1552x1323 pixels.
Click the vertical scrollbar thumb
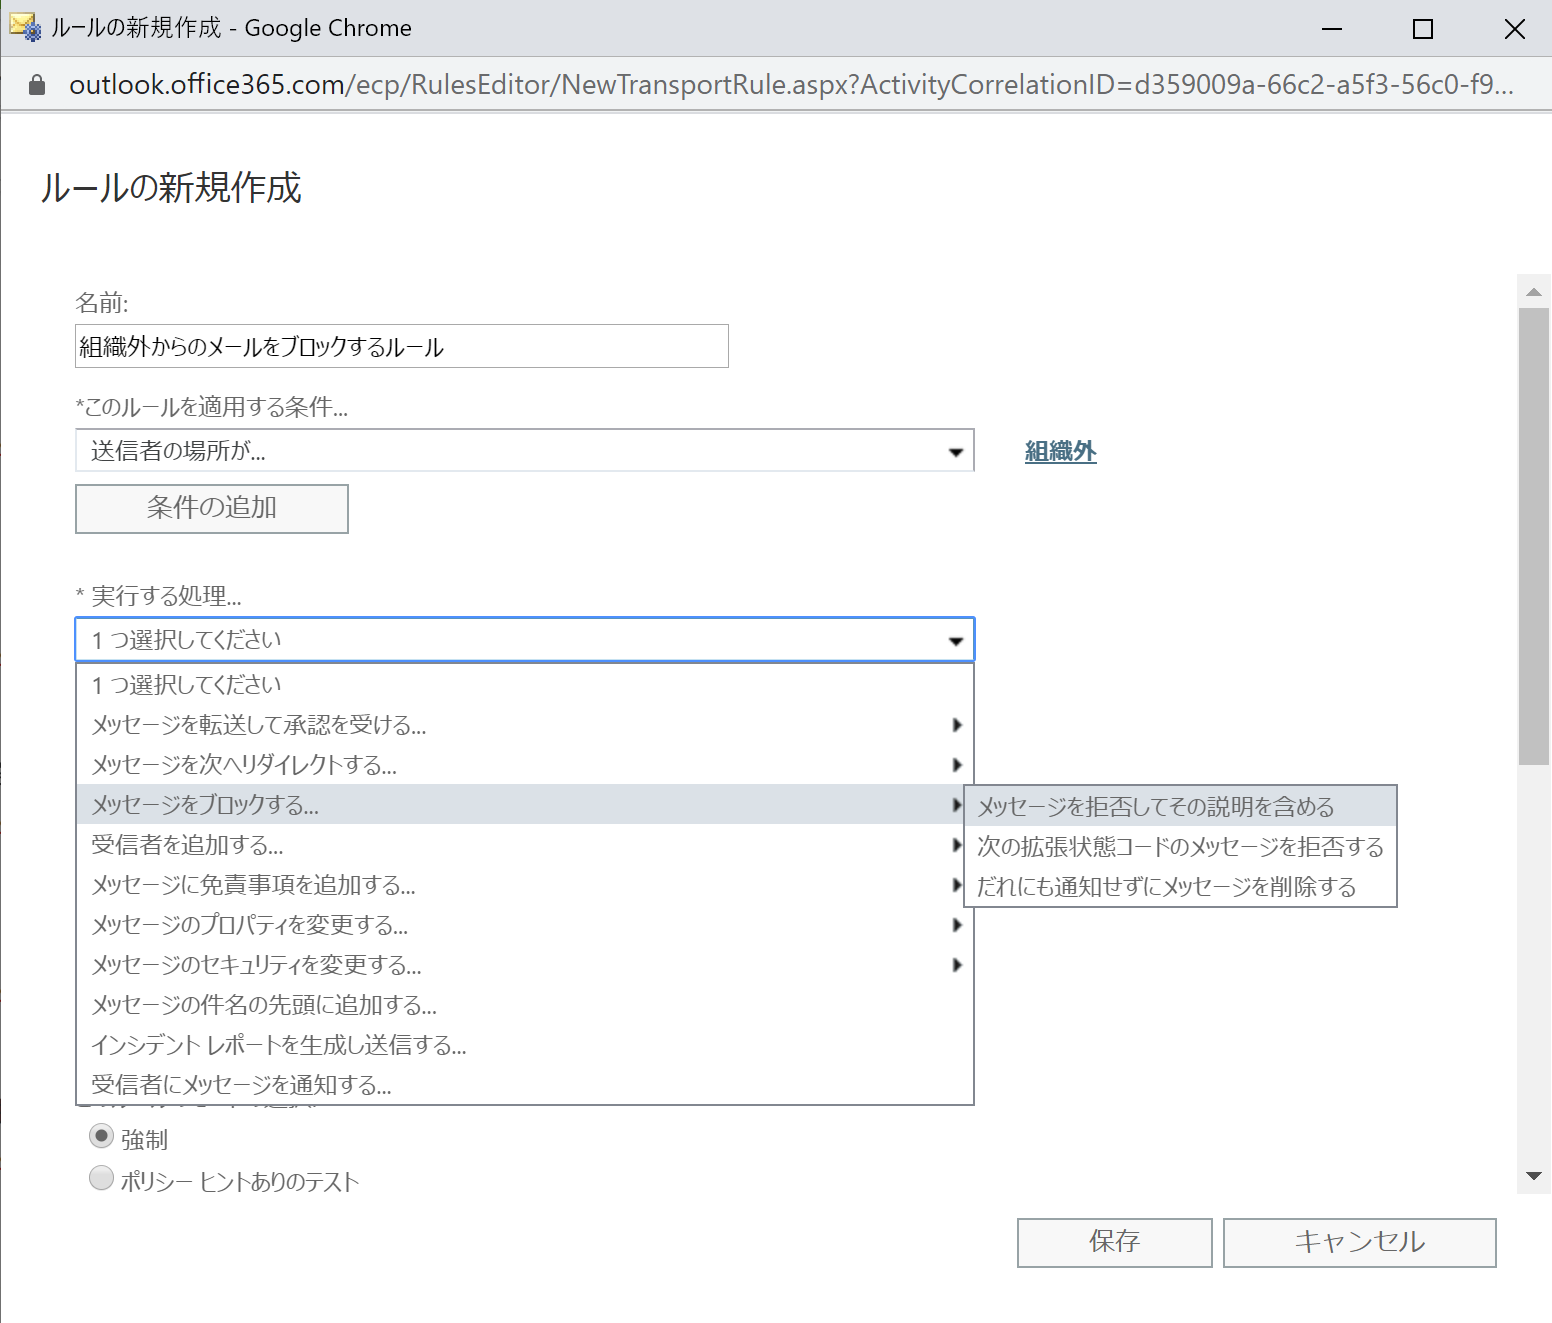click(1533, 537)
